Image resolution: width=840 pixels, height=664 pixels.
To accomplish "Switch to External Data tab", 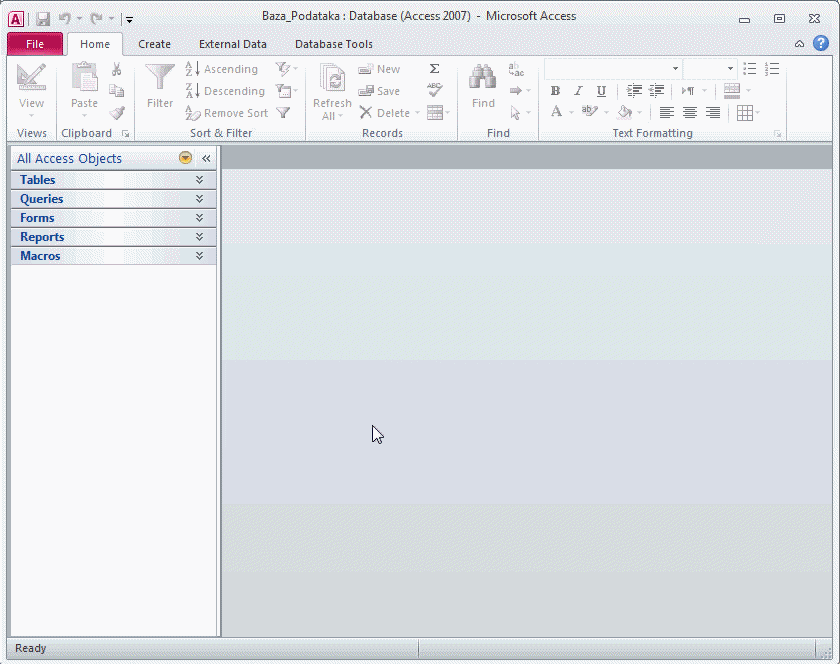I will [232, 44].
